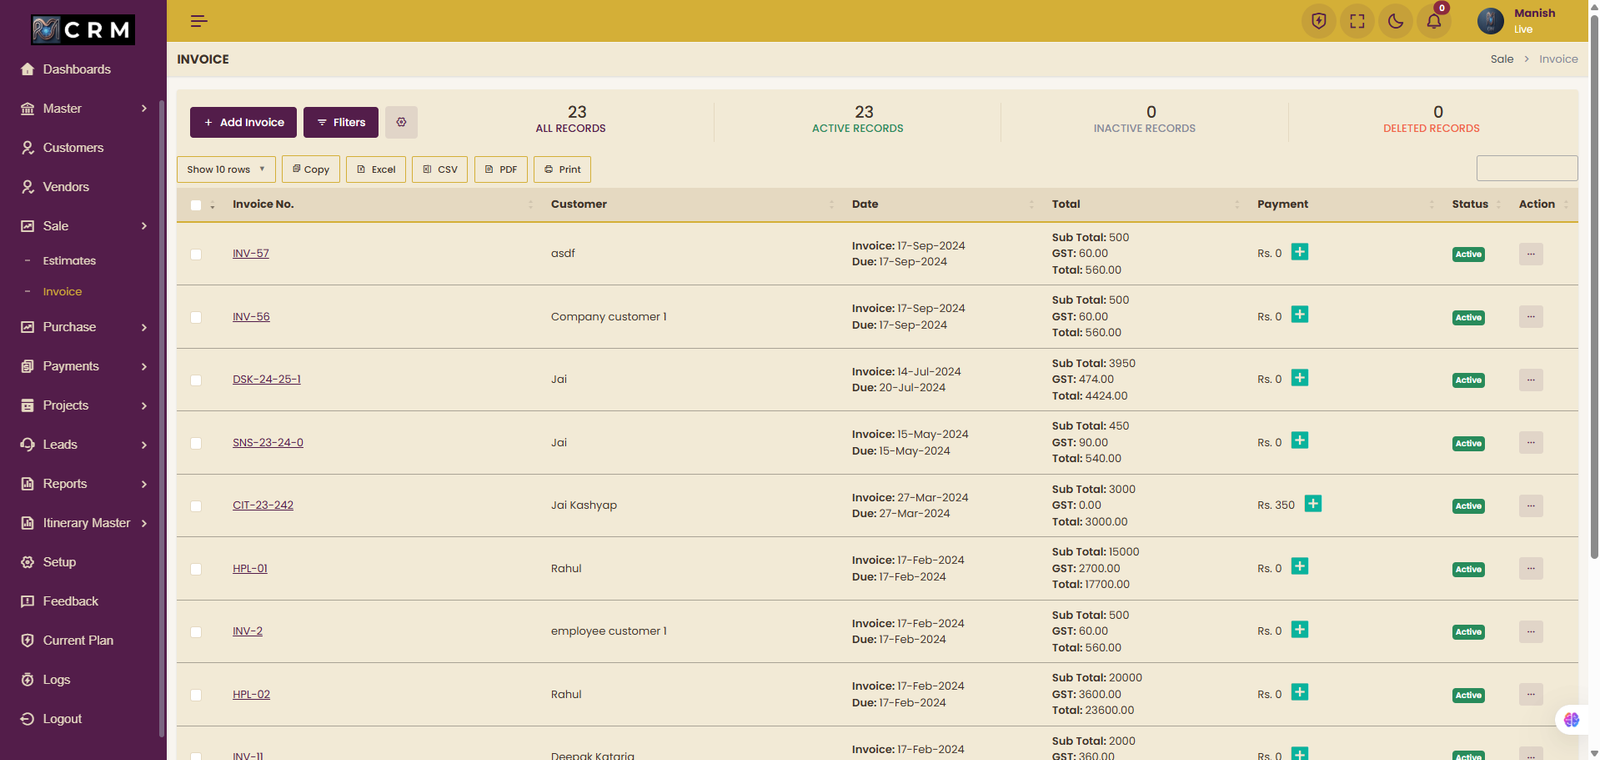This screenshot has height=760, width=1600.
Task: Collapse the Sale sidebar menu
Action: click(x=83, y=226)
